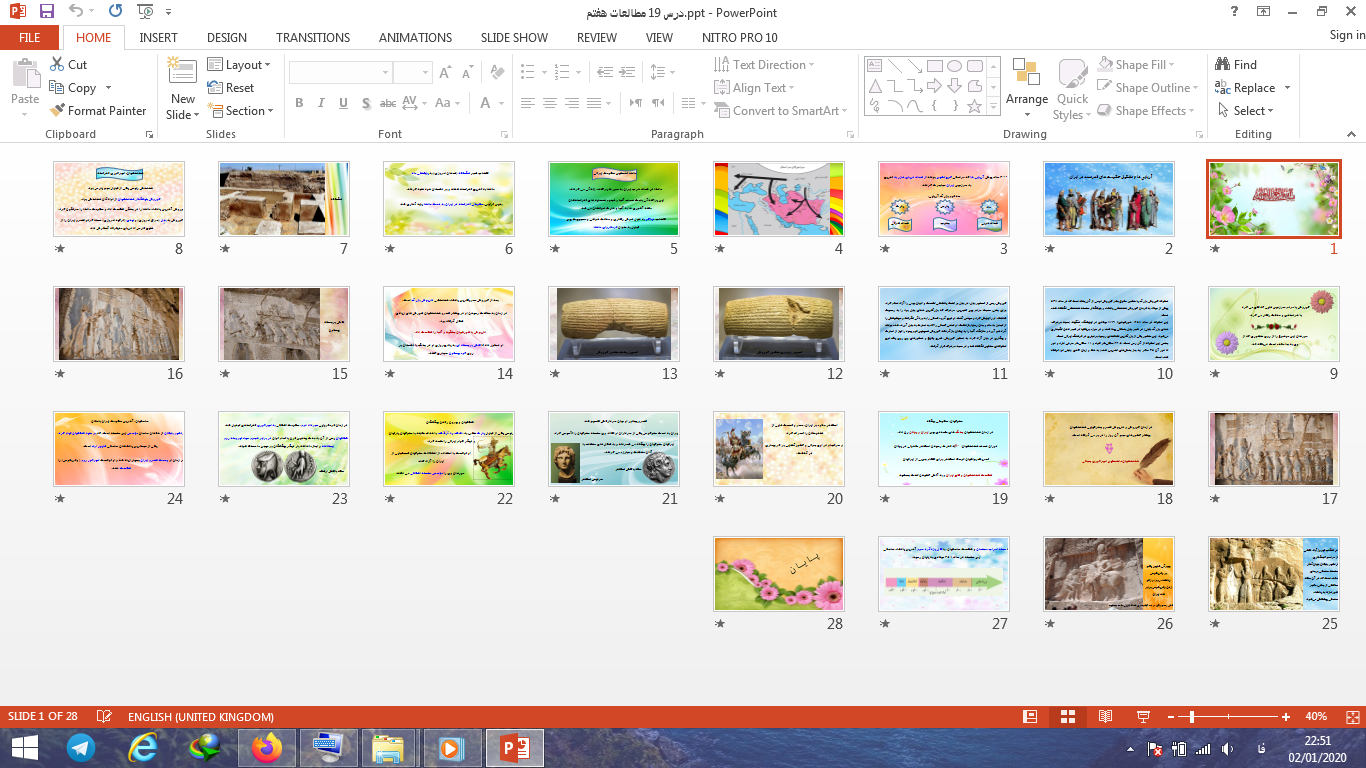Open the Section dropdown menu

[240, 111]
